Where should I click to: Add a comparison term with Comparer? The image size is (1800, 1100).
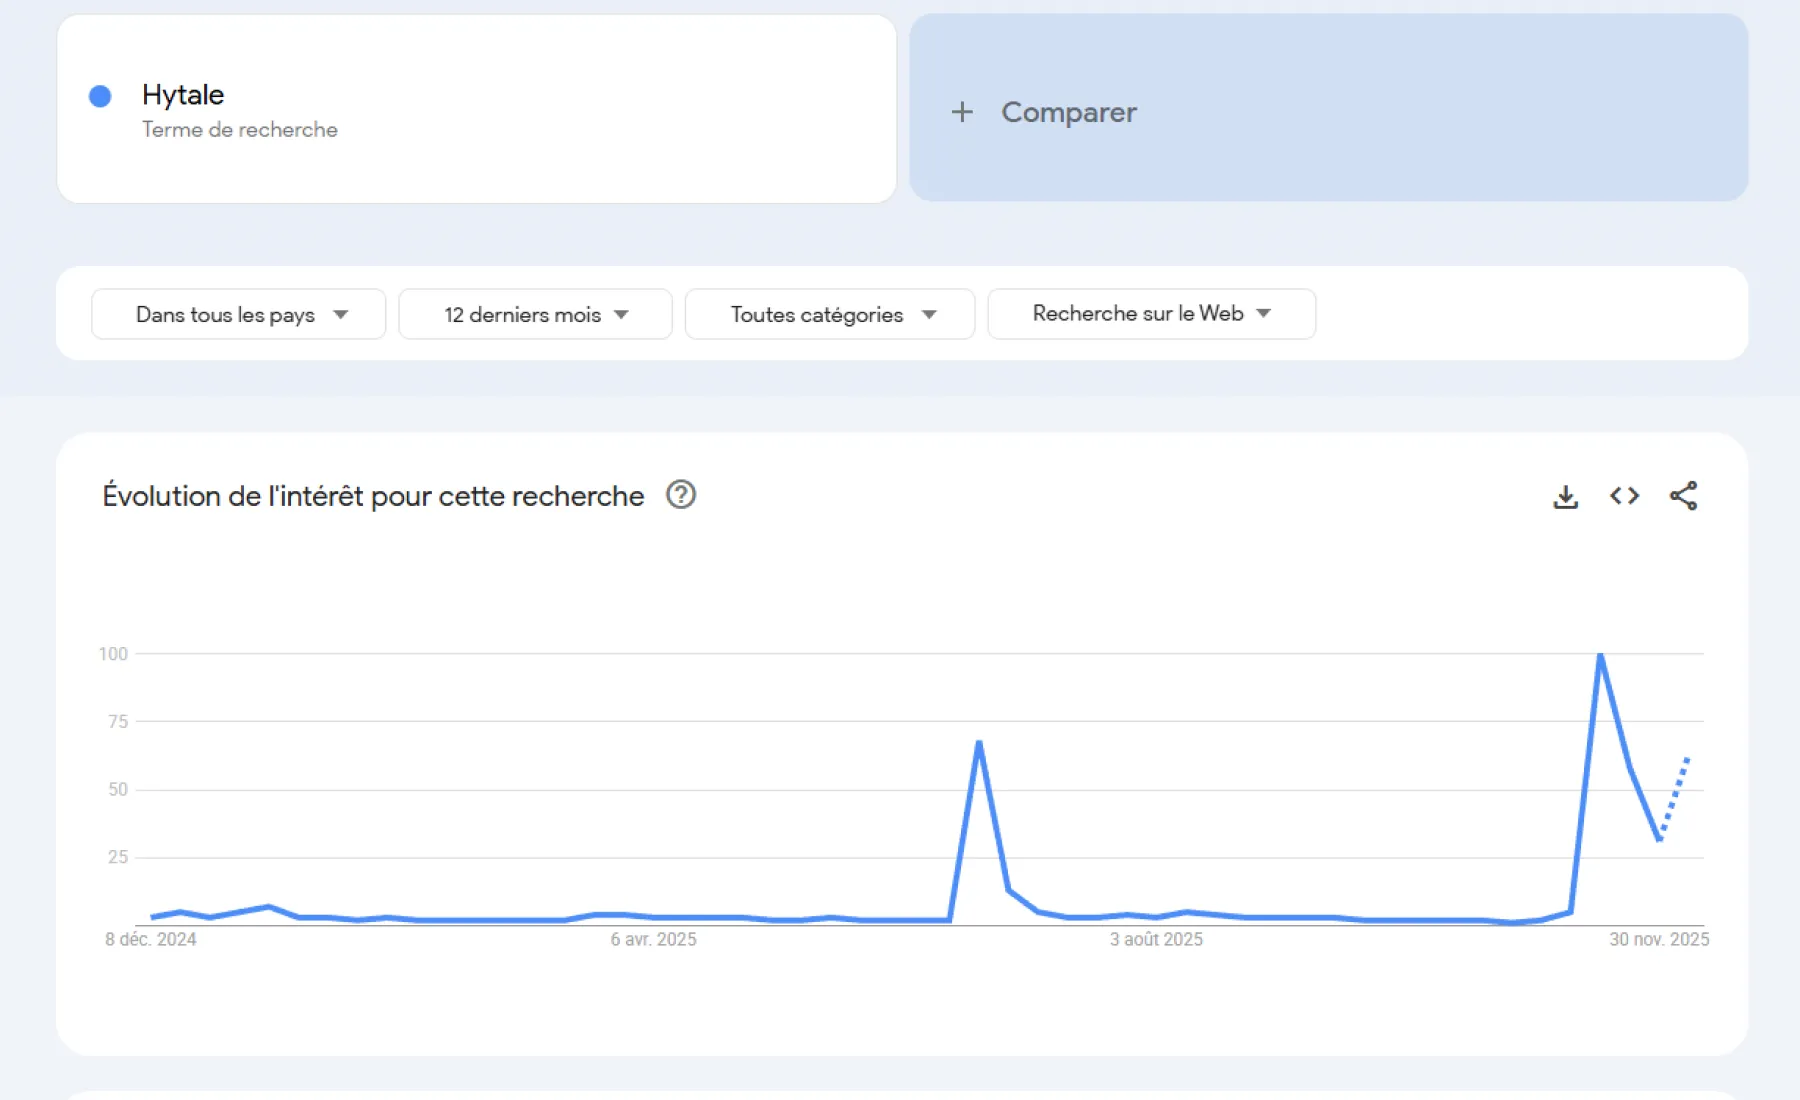1068,112
